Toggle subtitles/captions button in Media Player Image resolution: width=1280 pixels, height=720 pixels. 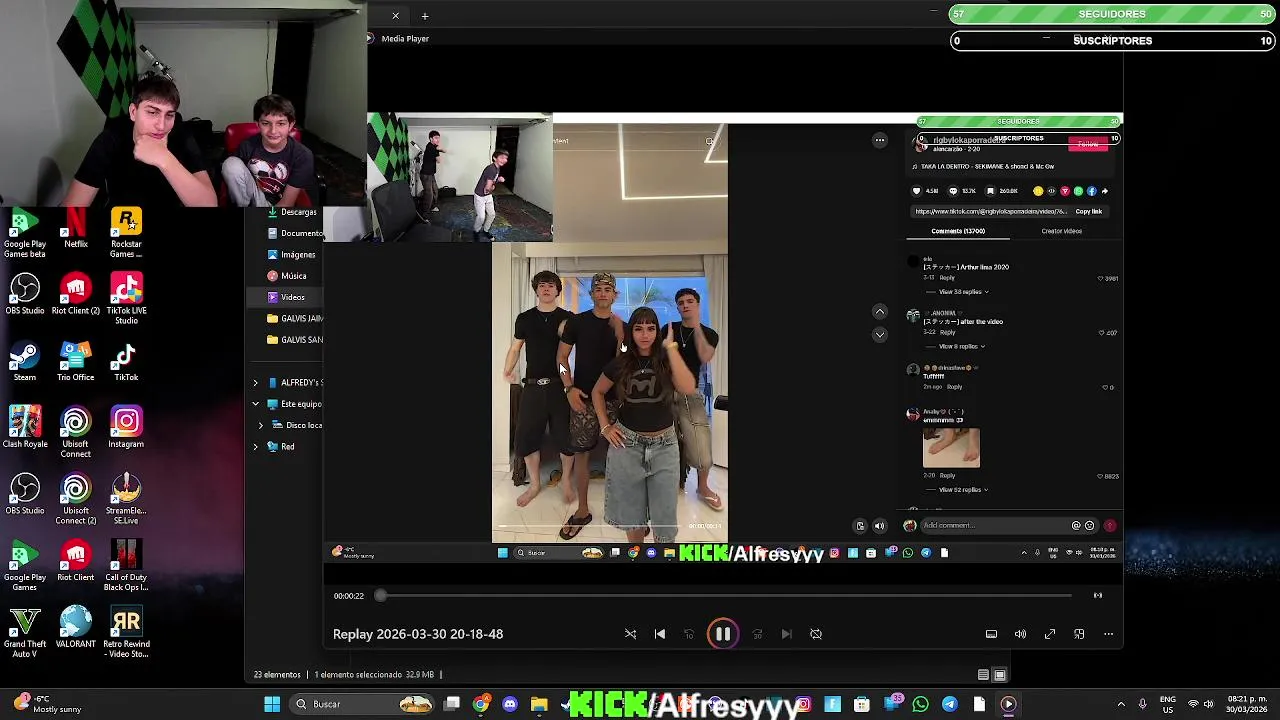(x=991, y=634)
